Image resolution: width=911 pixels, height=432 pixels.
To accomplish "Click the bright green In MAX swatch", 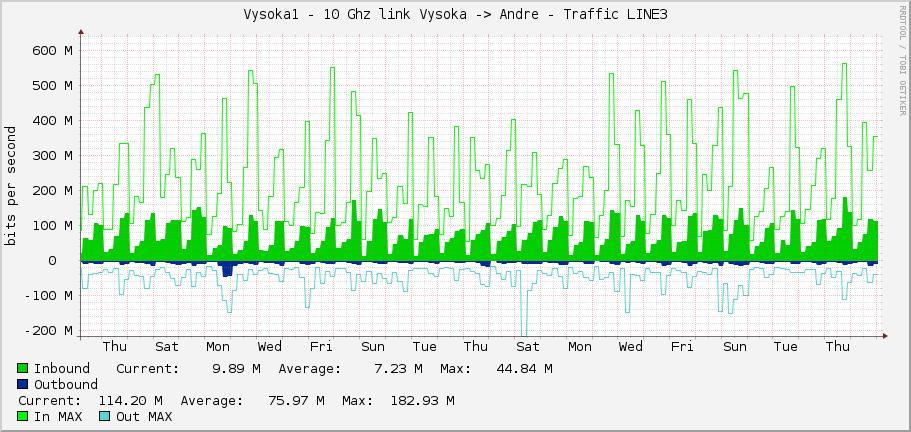I will point(23,416).
